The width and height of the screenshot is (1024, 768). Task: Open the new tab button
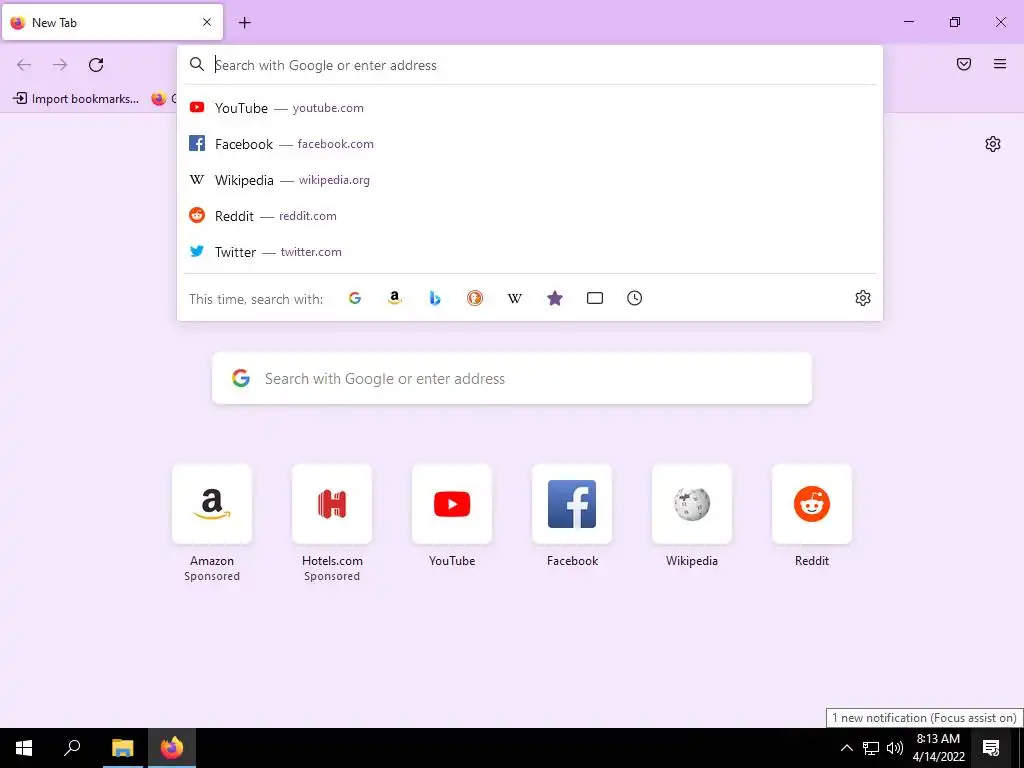244,23
